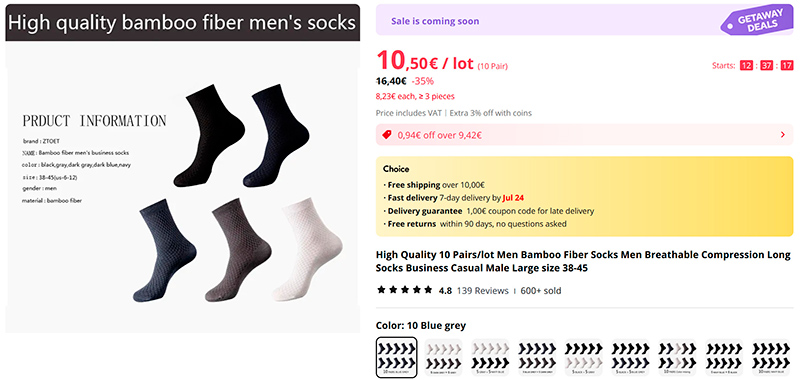Image resolution: width=800 pixels, height=380 pixels.
Task: Expand the 0,94€ off coupon arrow
Action: point(783,135)
